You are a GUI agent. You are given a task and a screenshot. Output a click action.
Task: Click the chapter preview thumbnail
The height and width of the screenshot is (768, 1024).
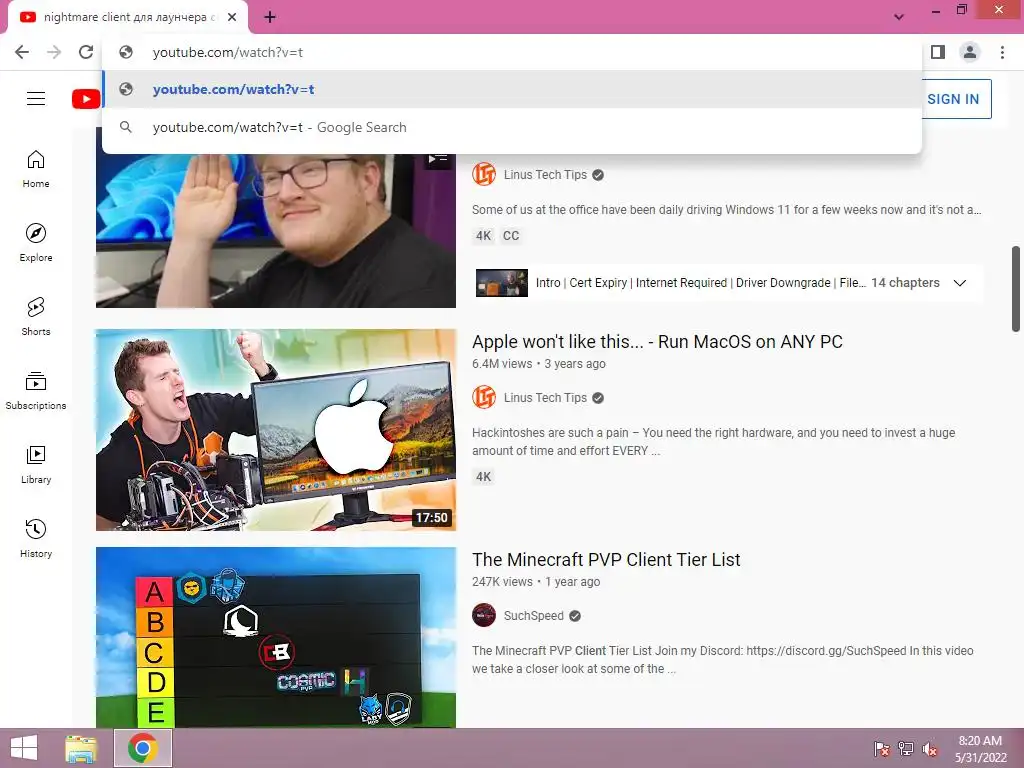click(502, 283)
